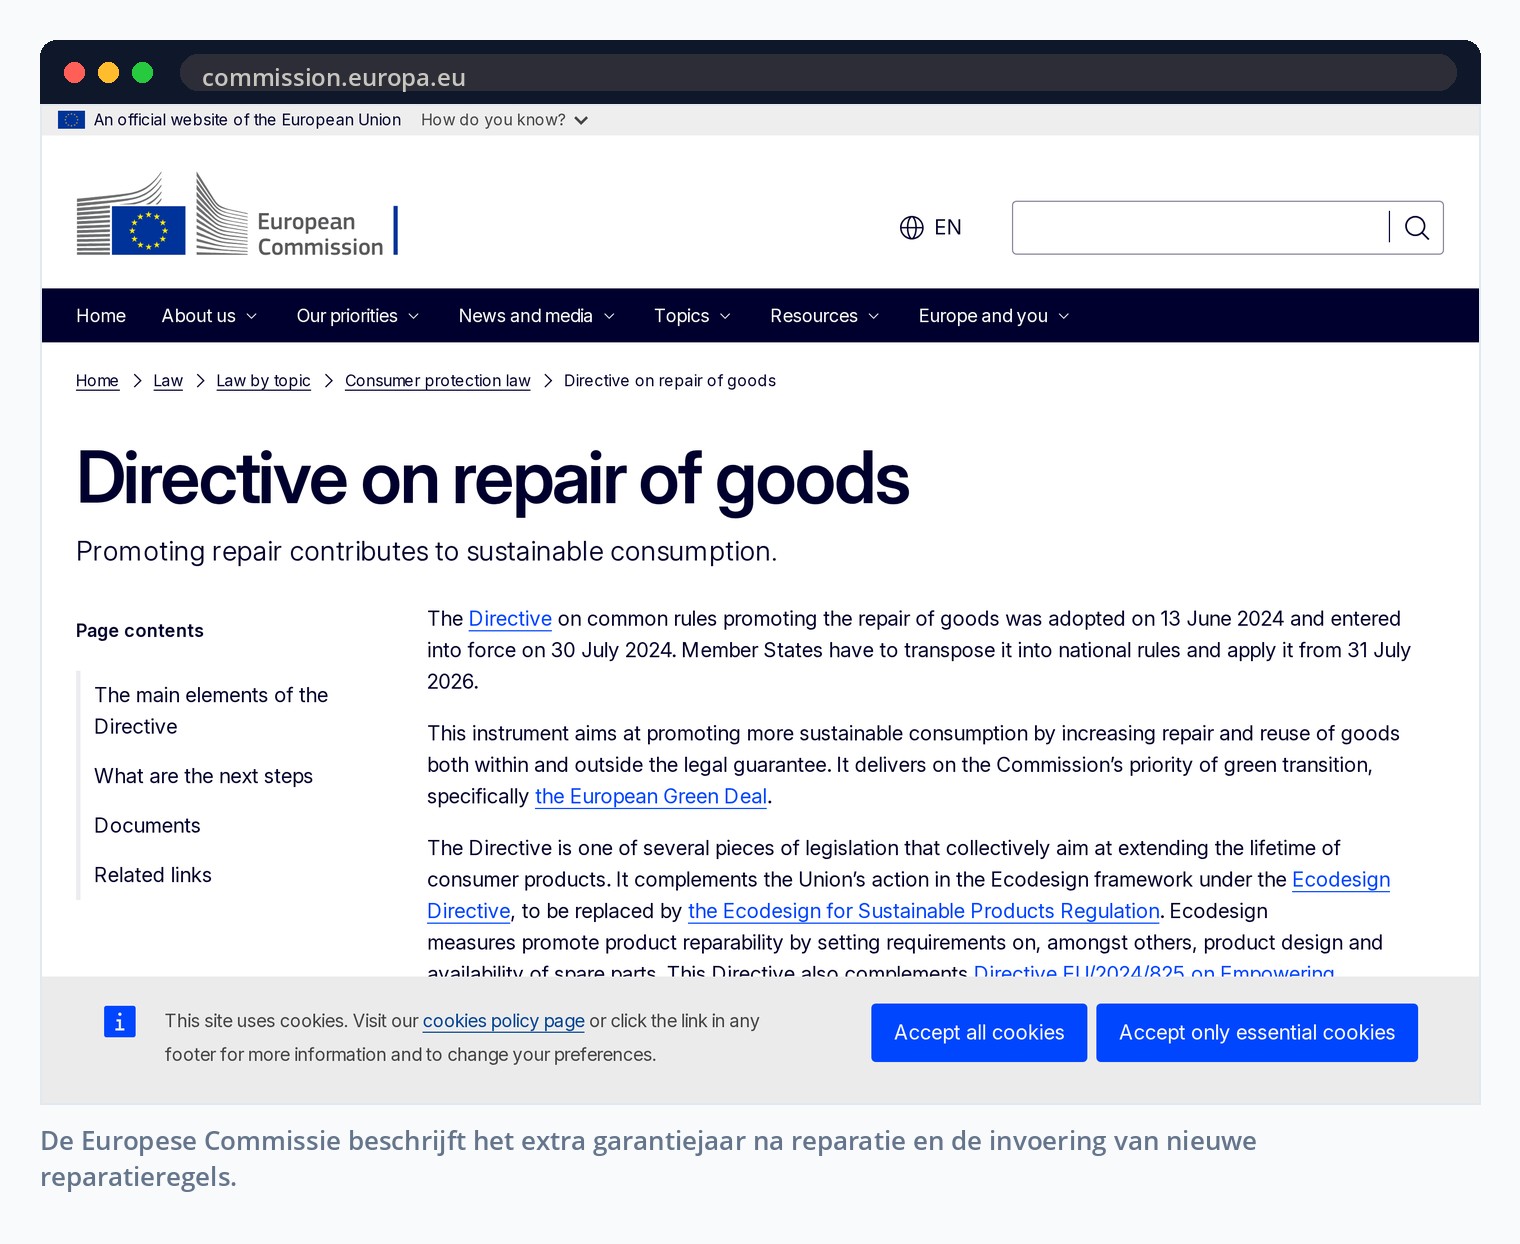Click the "Directive on repair of goods" title
The image size is (1520, 1244).
[x=493, y=479]
